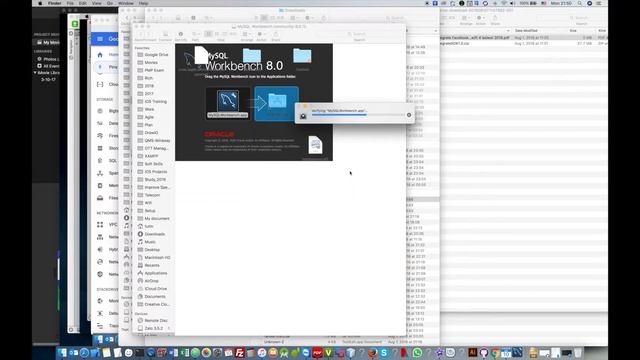640x360 pixels.
Task: Open Spotlight search in the menu bar
Action: pyautogui.click(x=580, y=3)
